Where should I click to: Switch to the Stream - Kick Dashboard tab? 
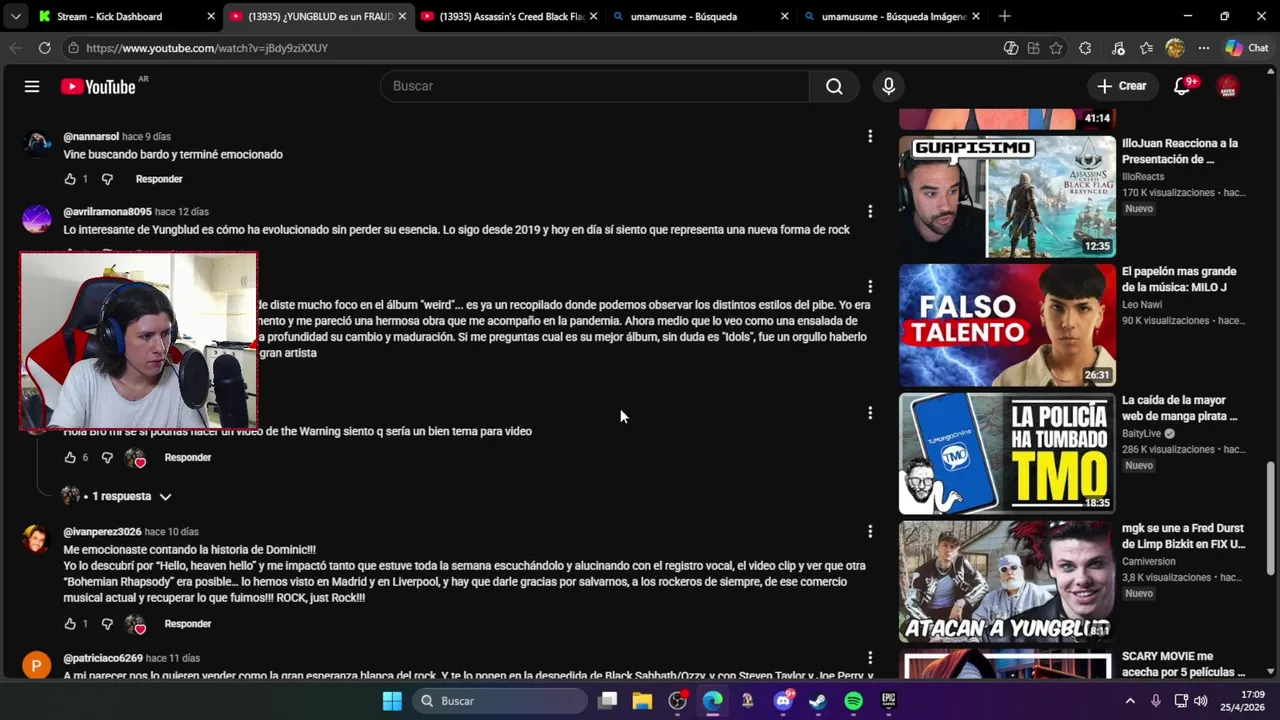126,16
